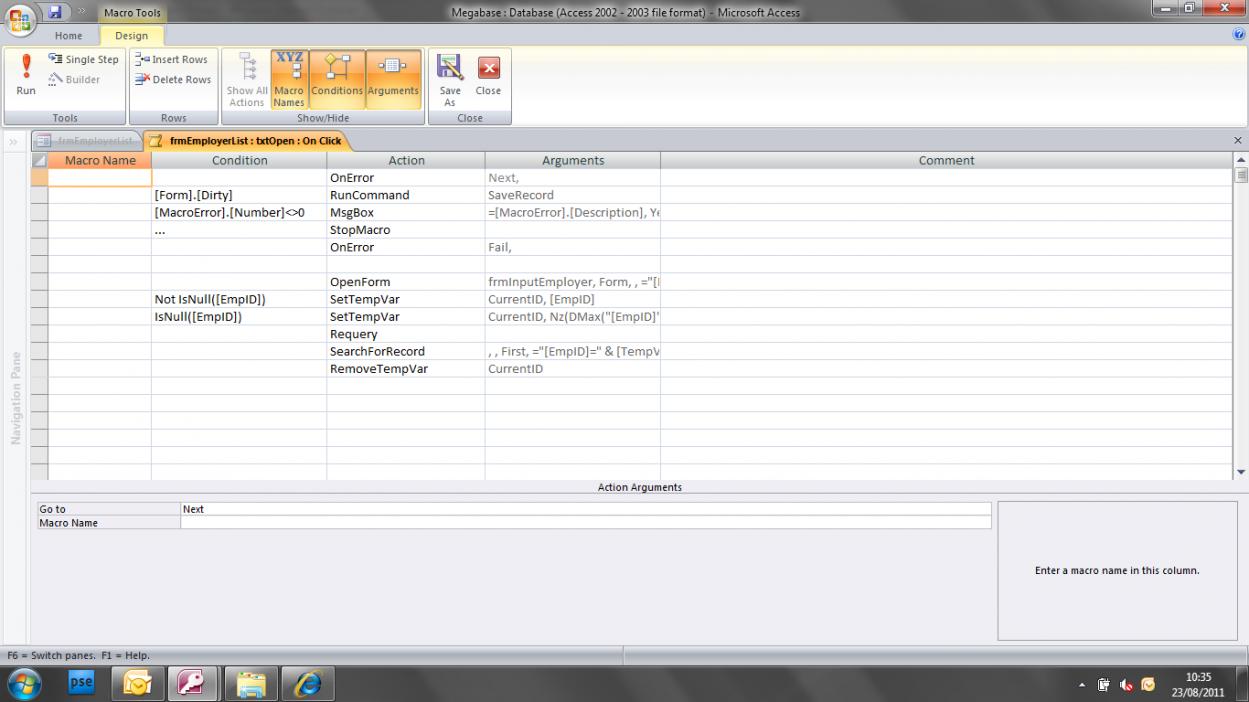1249x702 pixels.
Task: Click the Save As icon
Action: point(450,79)
